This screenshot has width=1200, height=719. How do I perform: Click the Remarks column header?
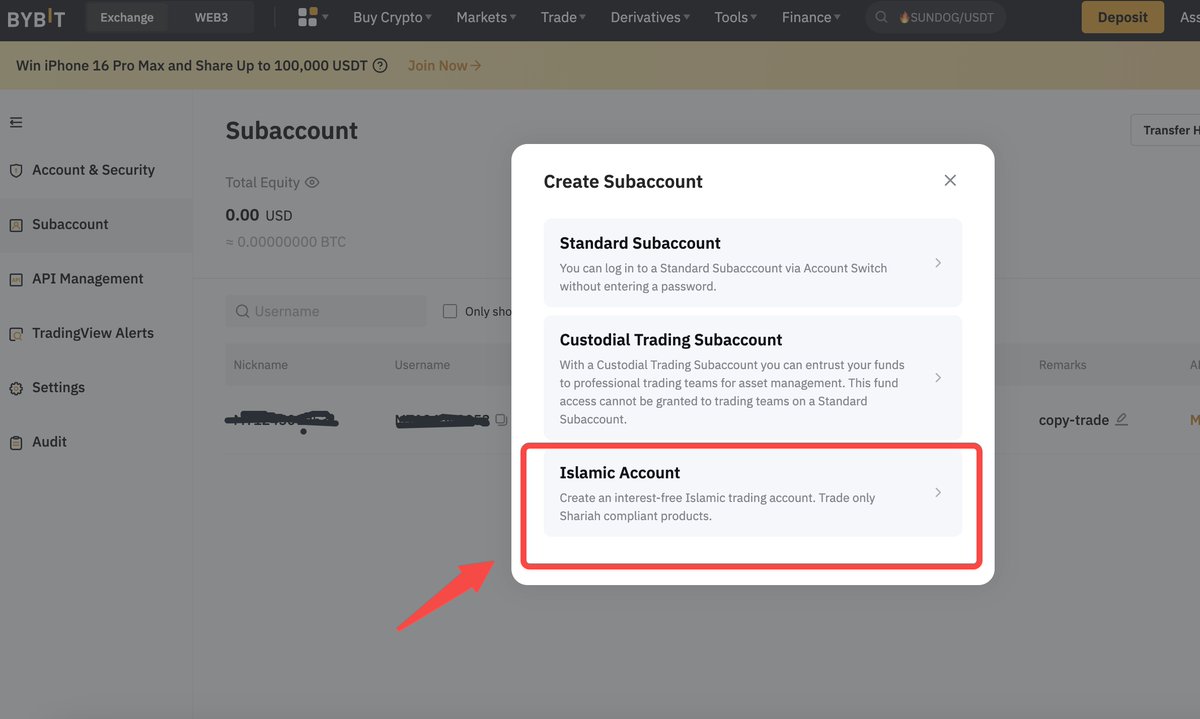[1062, 365]
